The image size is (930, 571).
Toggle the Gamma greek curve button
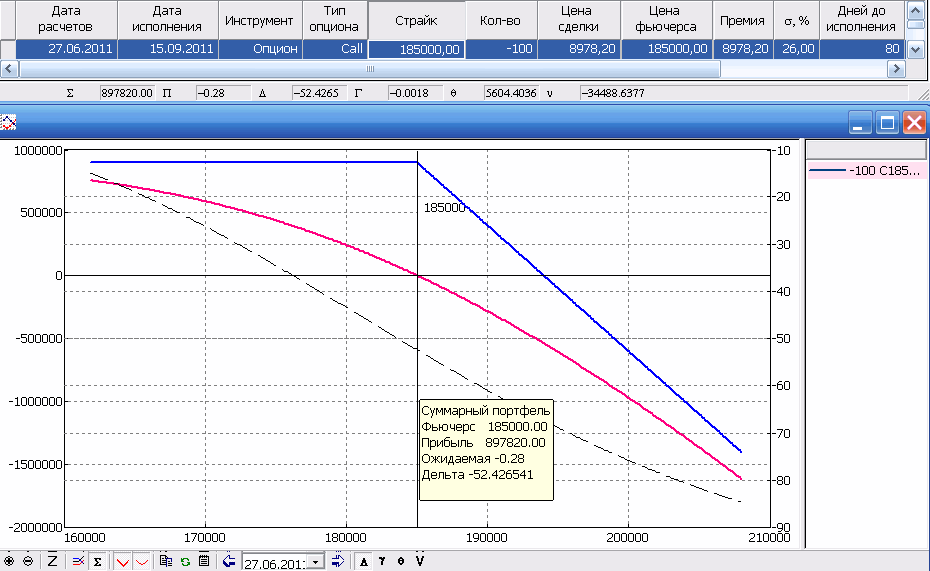point(382,561)
